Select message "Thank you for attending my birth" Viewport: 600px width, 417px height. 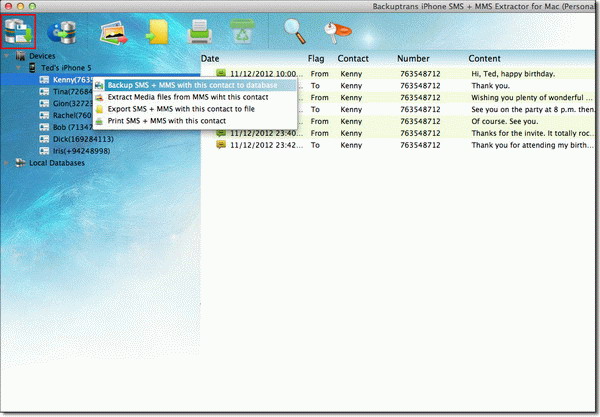[x=532, y=145]
